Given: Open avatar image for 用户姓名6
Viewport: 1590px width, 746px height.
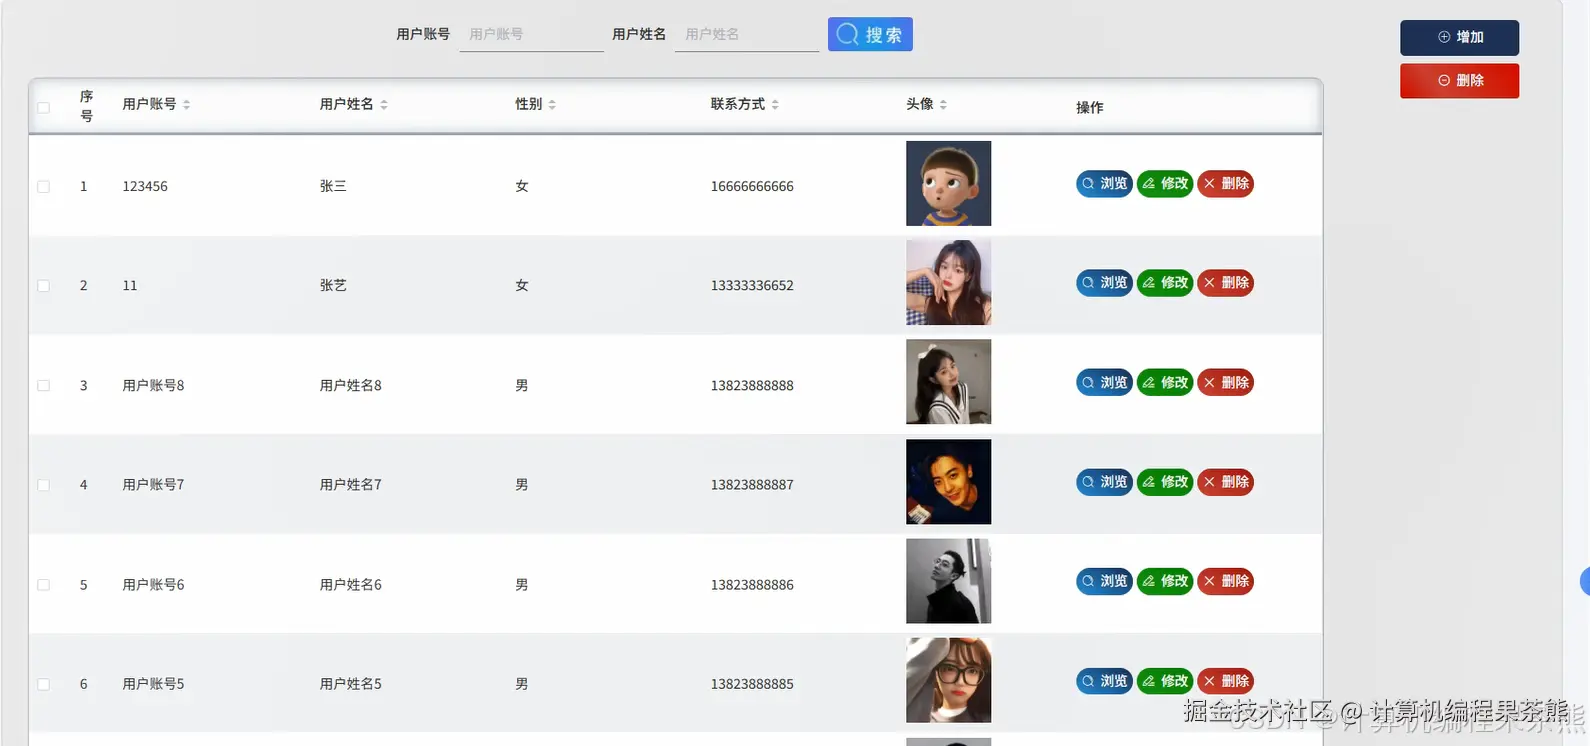Looking at the screenshot, I should (948, 581).
